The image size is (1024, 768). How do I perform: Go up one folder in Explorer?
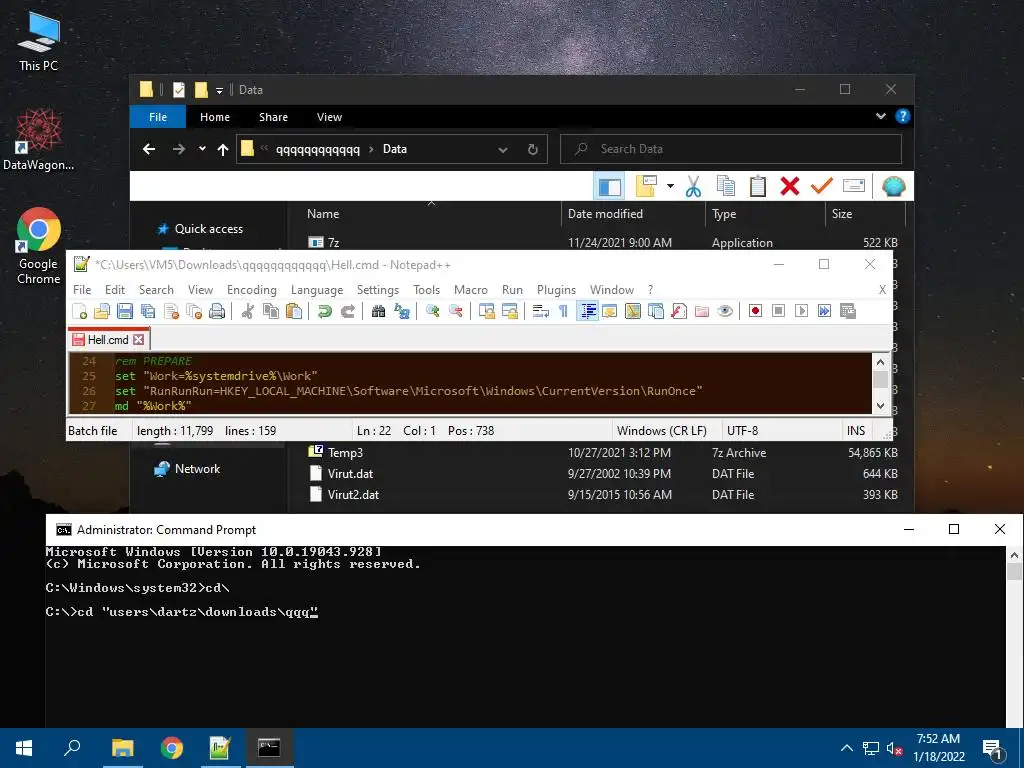(223, 150)
